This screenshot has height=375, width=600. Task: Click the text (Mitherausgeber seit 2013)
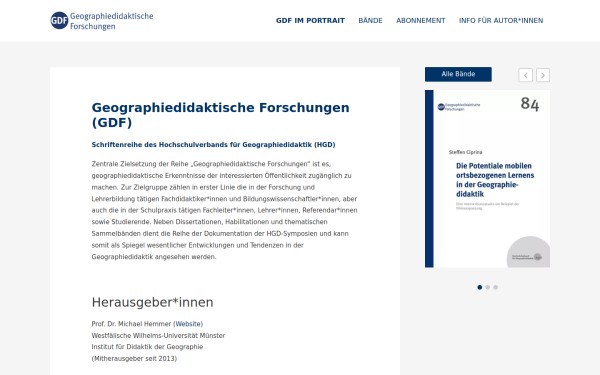[134, 359]
